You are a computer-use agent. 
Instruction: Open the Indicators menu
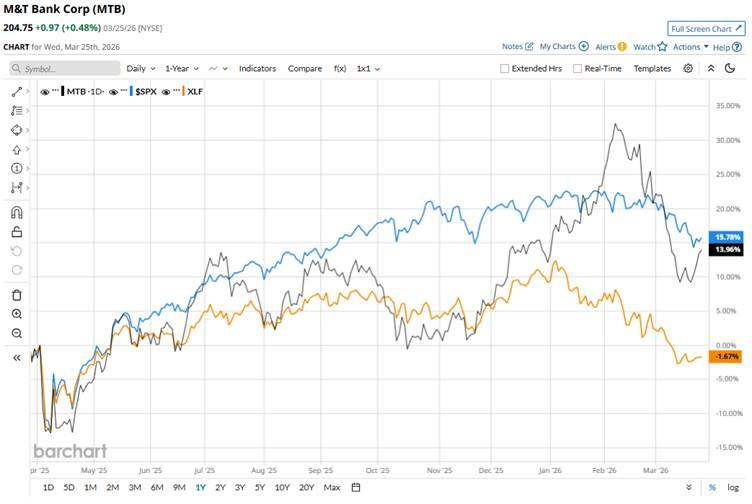pyautogui.click(x=257, y=68)
